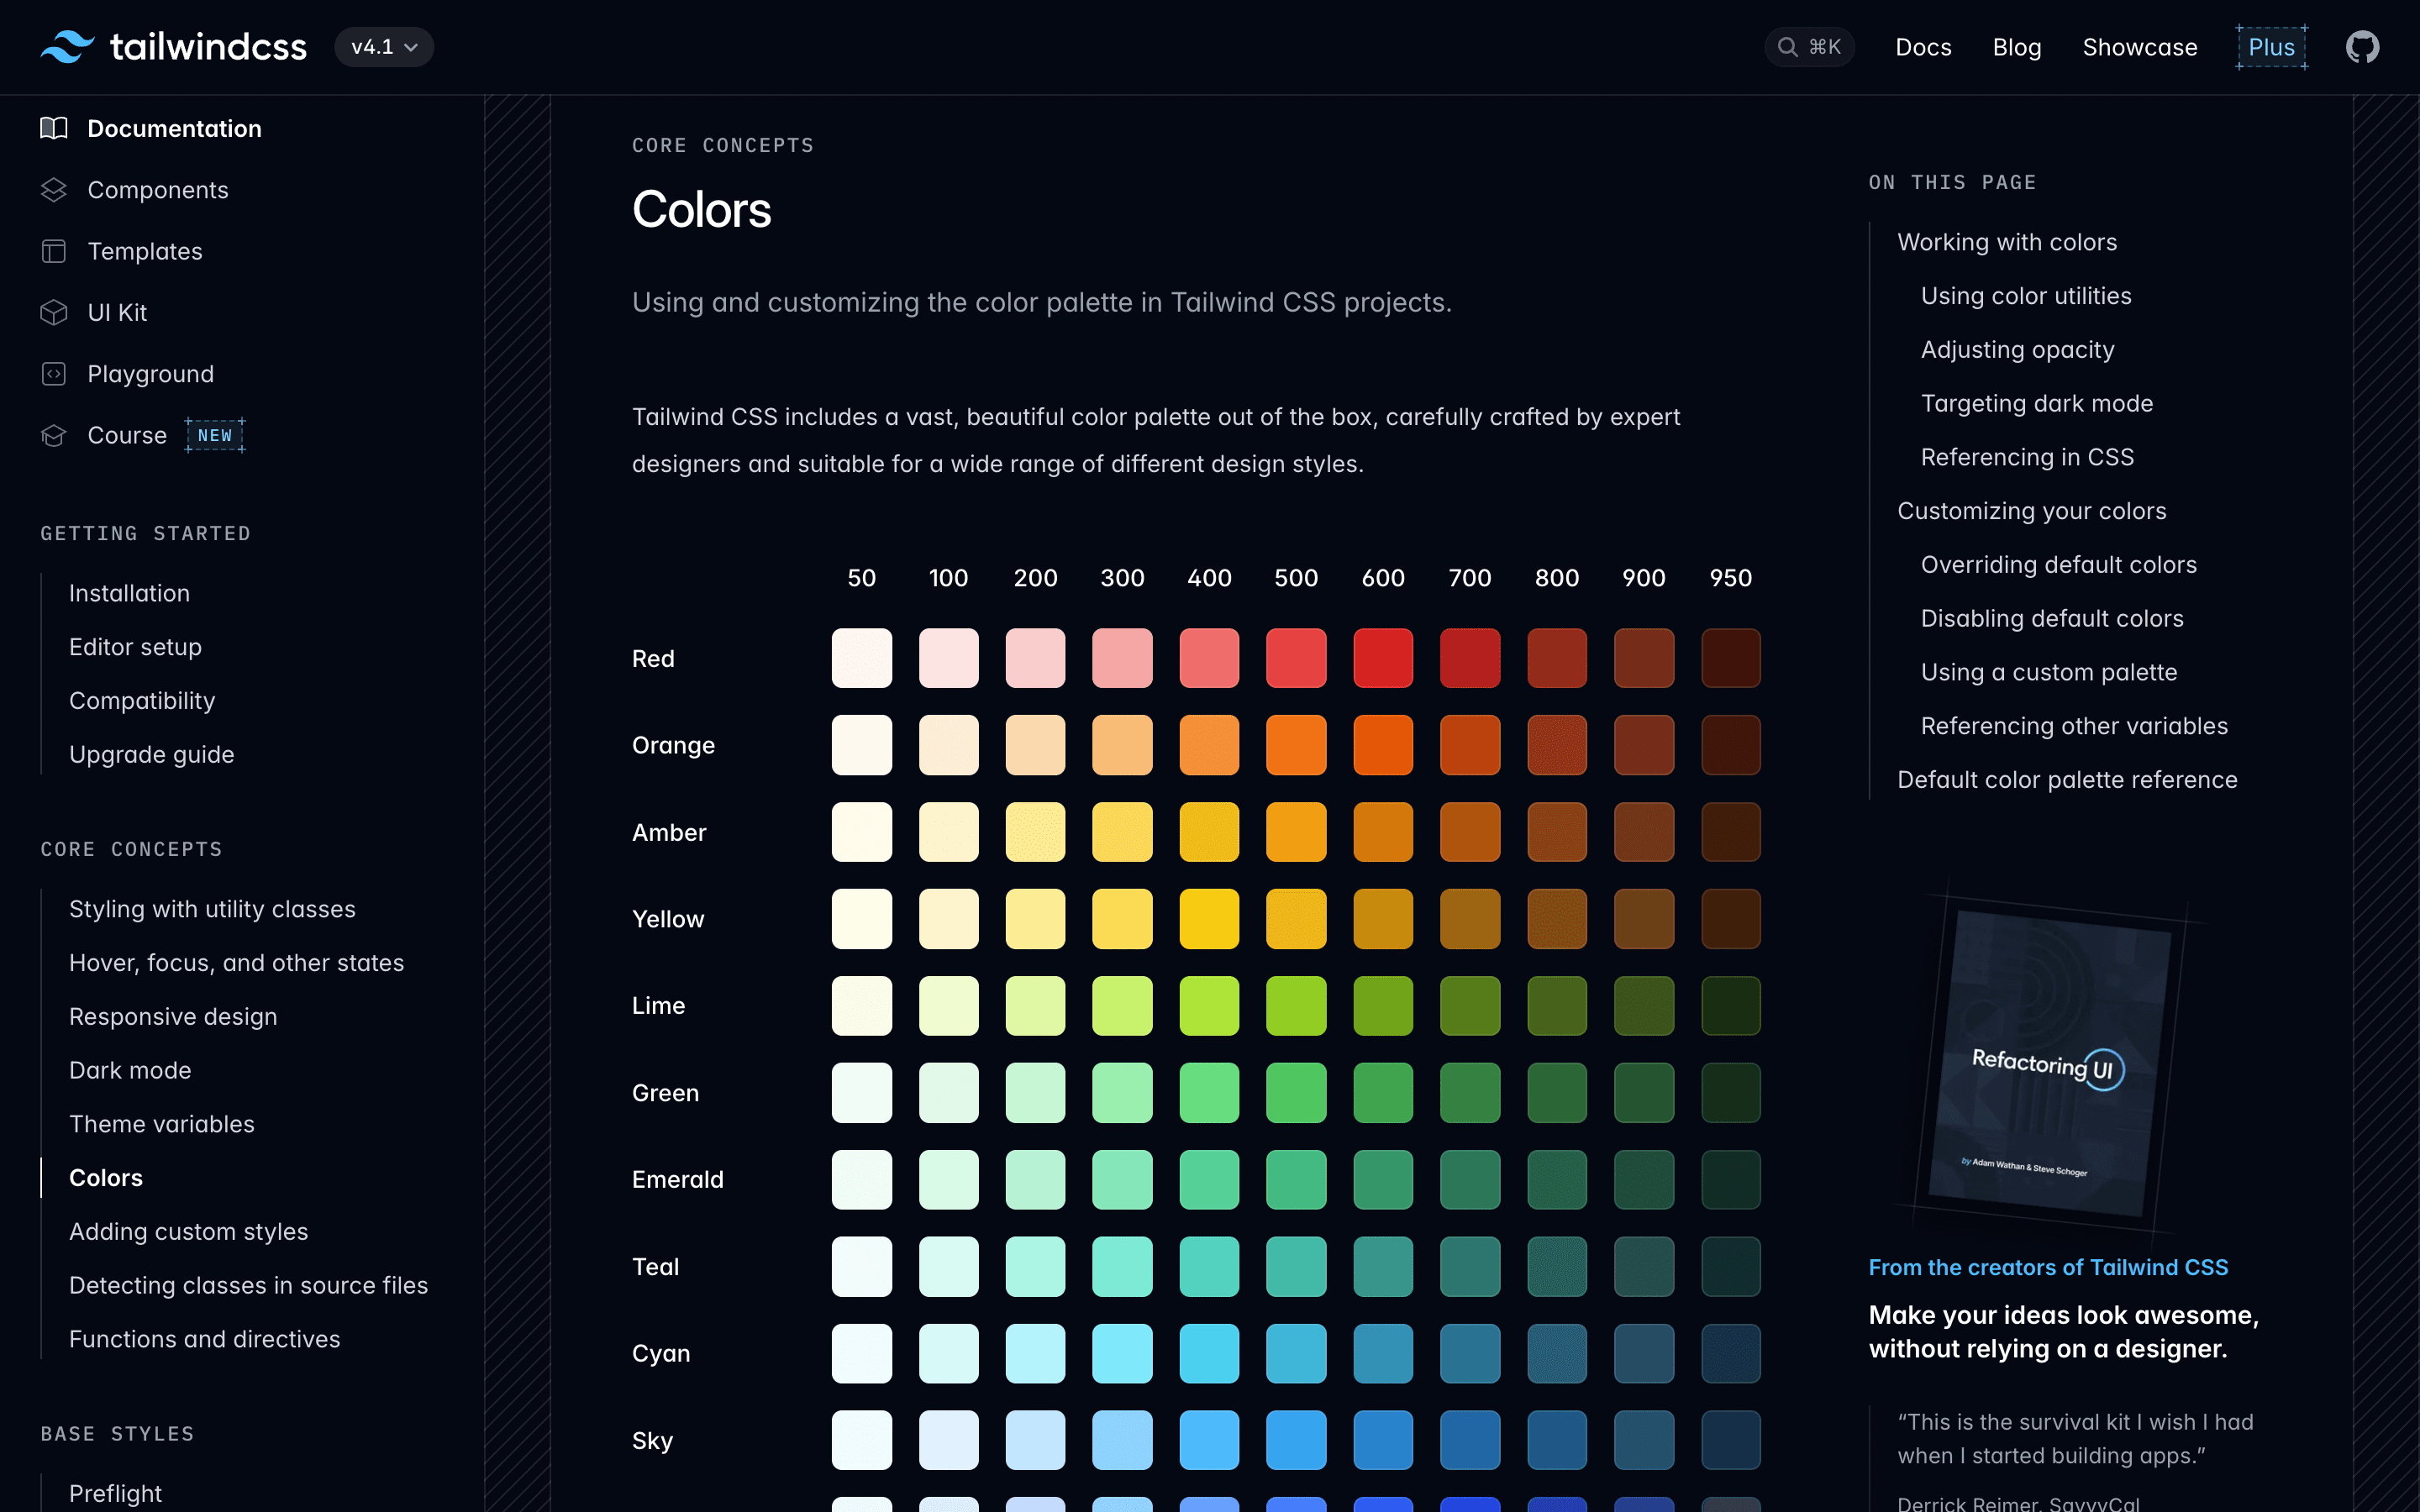Screen dimensions: 2420x1512
Task: Pick the Cyan 400 color swatch
Action: point(1209,1353)
